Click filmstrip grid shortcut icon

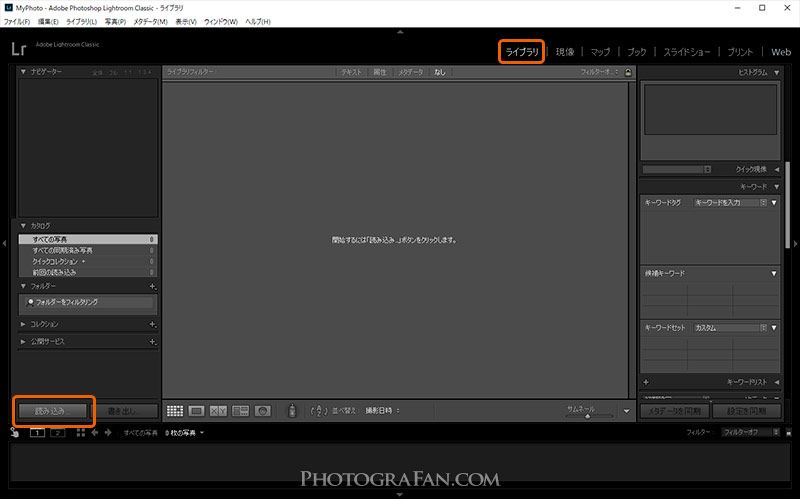(81, 433)
